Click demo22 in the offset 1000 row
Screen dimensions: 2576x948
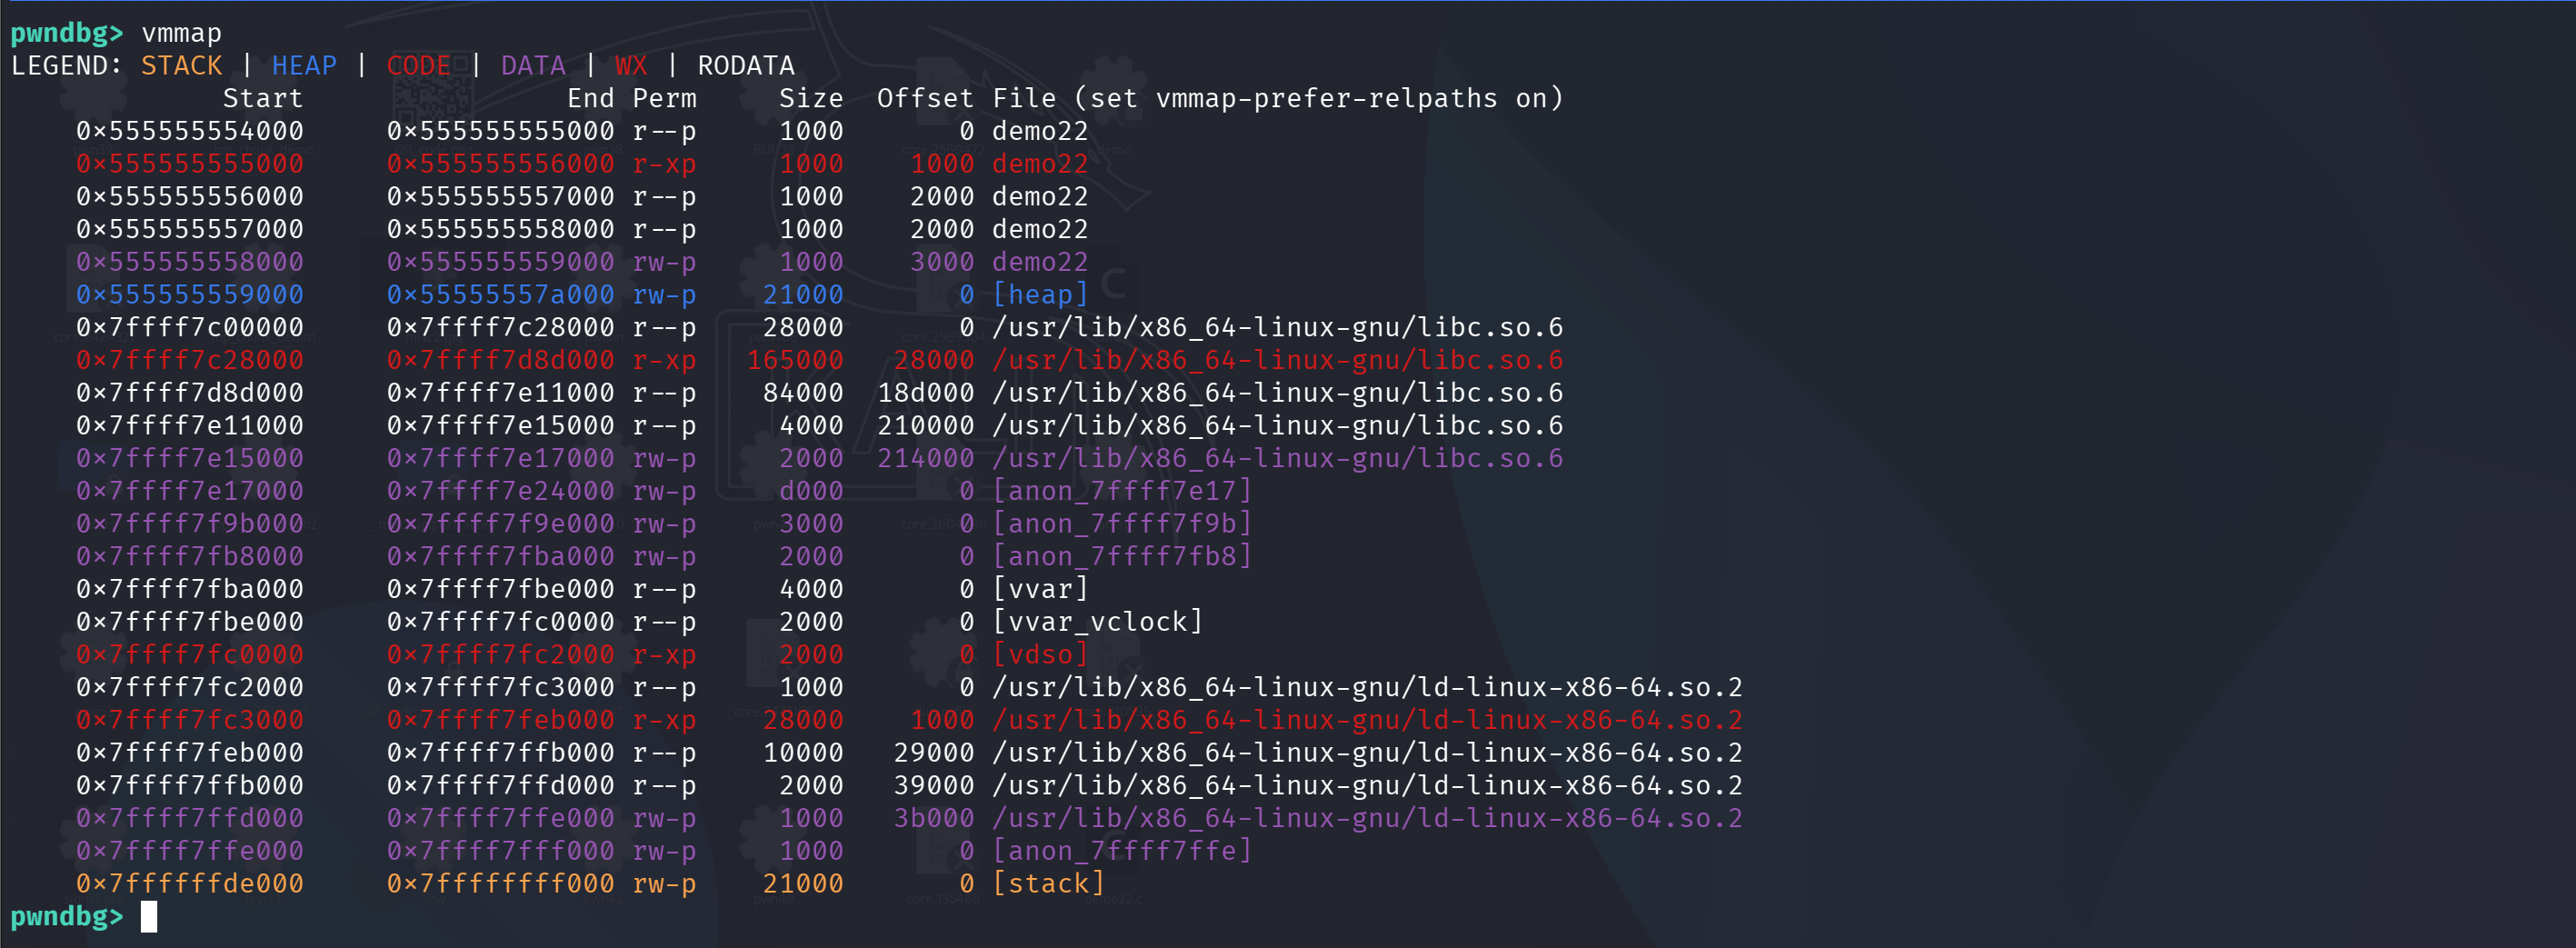tap(1040, 164)
